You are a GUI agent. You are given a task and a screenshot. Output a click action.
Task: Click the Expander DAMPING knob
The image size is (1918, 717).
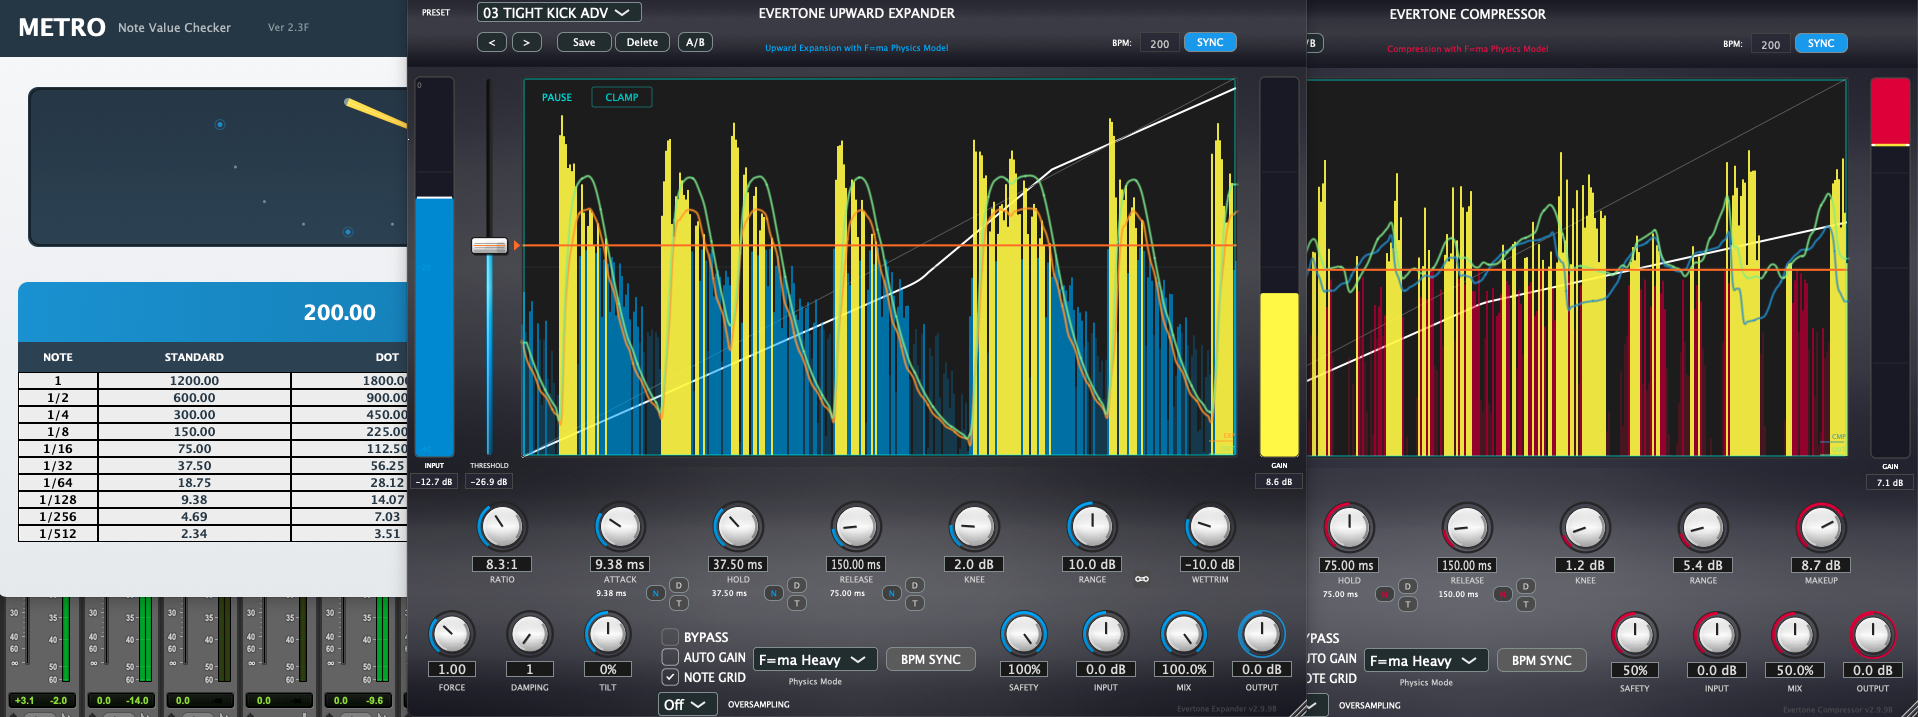(x=530, y=634)
